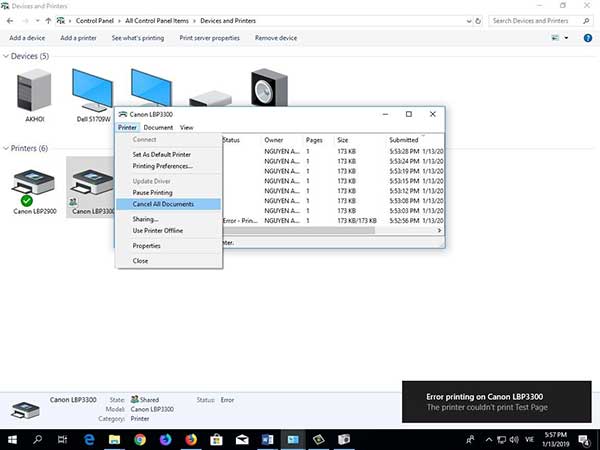The image size is (600, 450).
Task: Switch to Microsoft Word on taskbar
Action: [267, 440]
